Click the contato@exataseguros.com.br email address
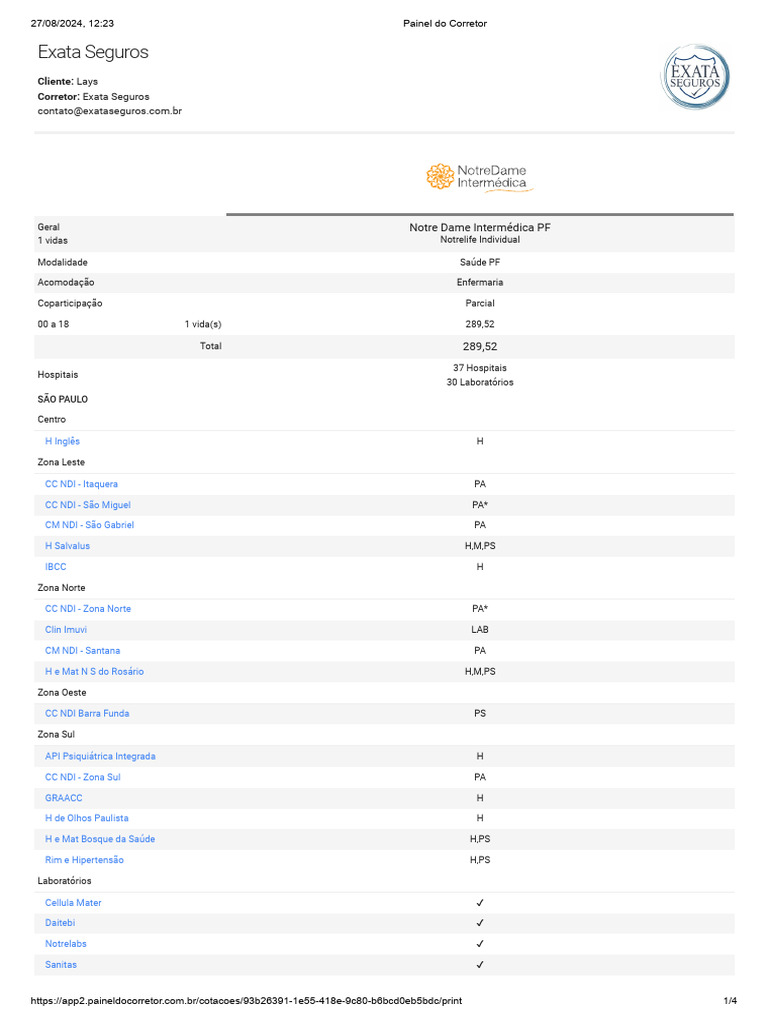Image resolution: width=768 pixels, height=1024 pixels. click(110, 111)
